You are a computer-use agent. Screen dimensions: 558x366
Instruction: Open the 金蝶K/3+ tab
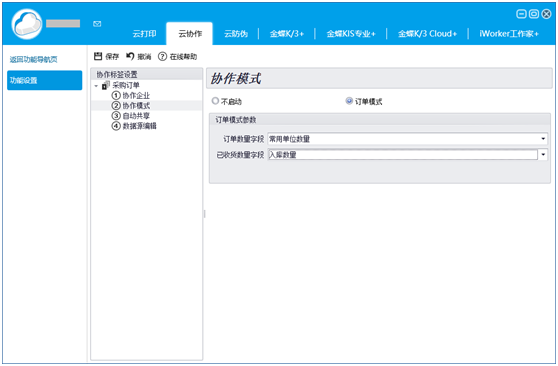[x=287, y=34]
